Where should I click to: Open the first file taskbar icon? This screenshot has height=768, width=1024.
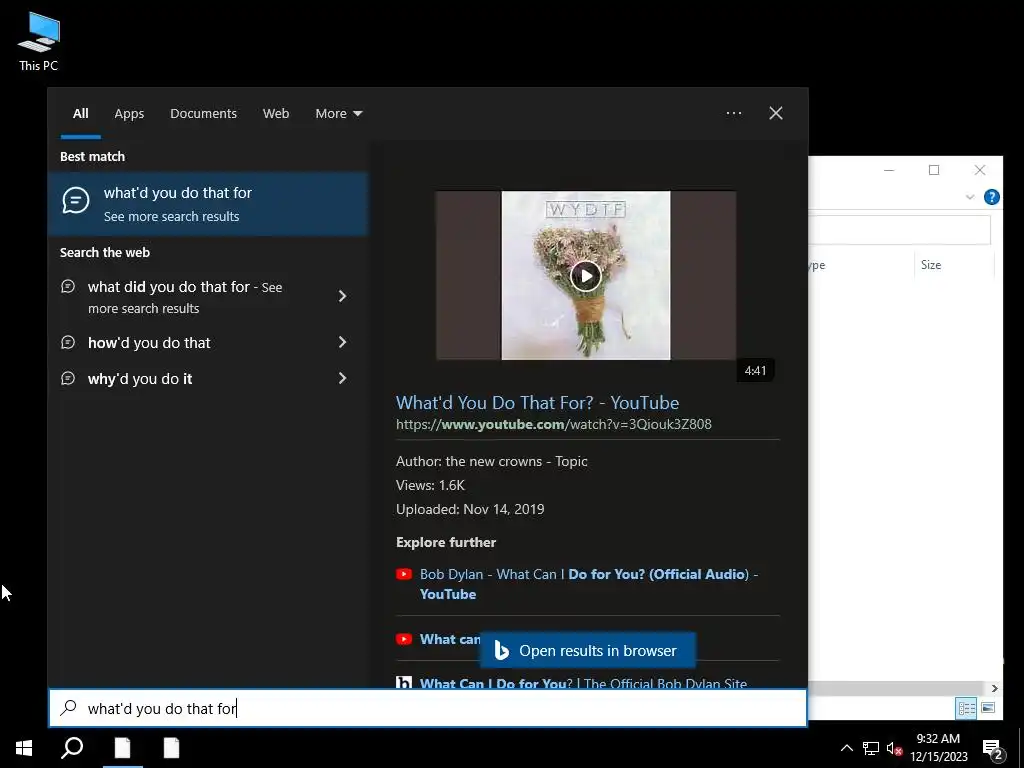coord(123,748)
